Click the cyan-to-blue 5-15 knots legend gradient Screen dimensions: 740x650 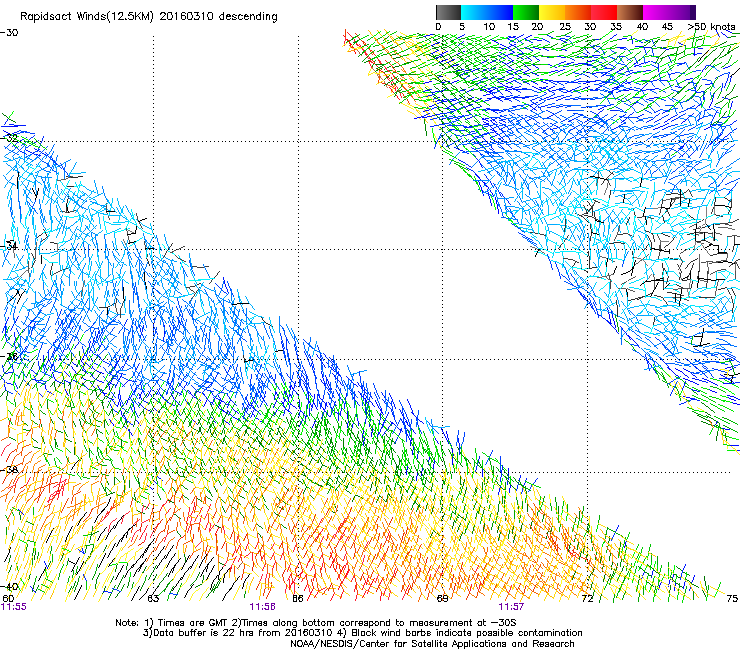point(486,12)
